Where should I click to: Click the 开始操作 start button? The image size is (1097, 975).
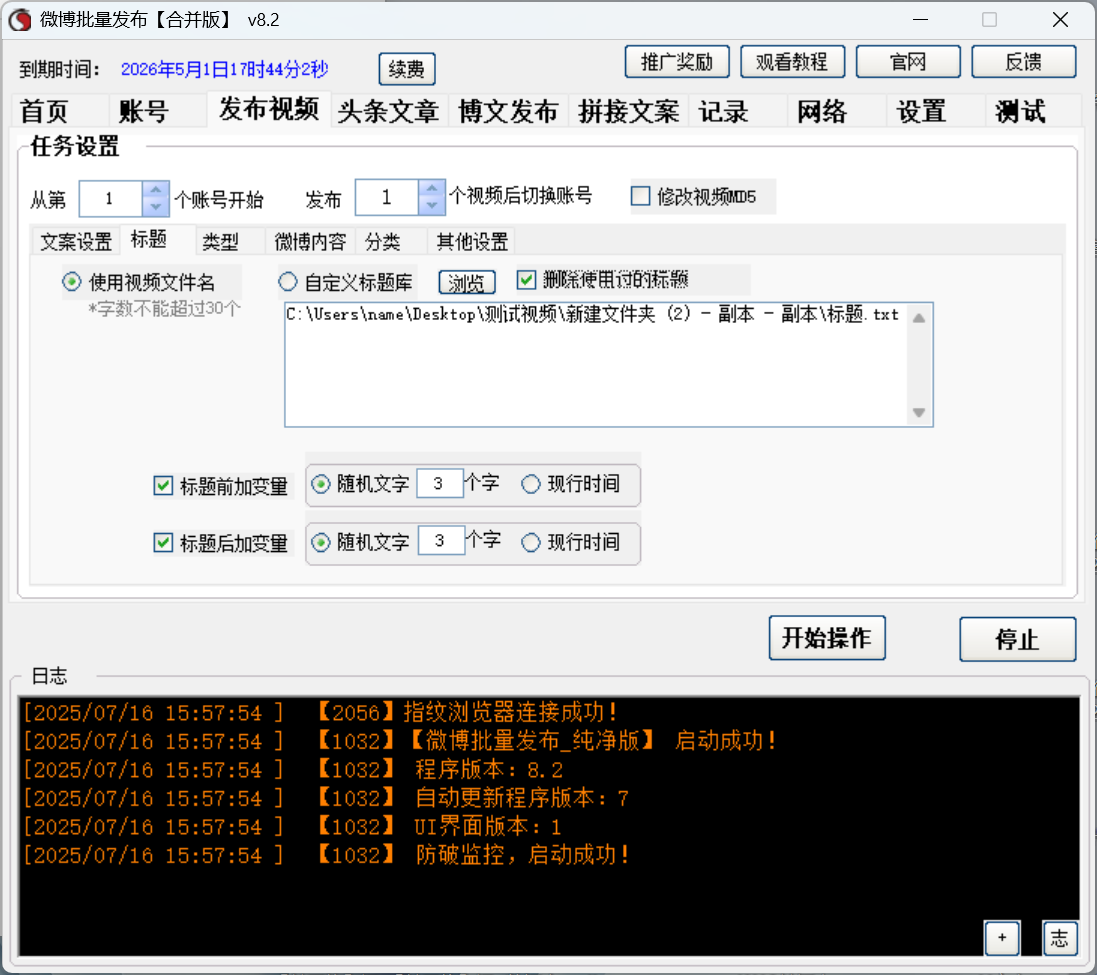[x=827, y=638]
